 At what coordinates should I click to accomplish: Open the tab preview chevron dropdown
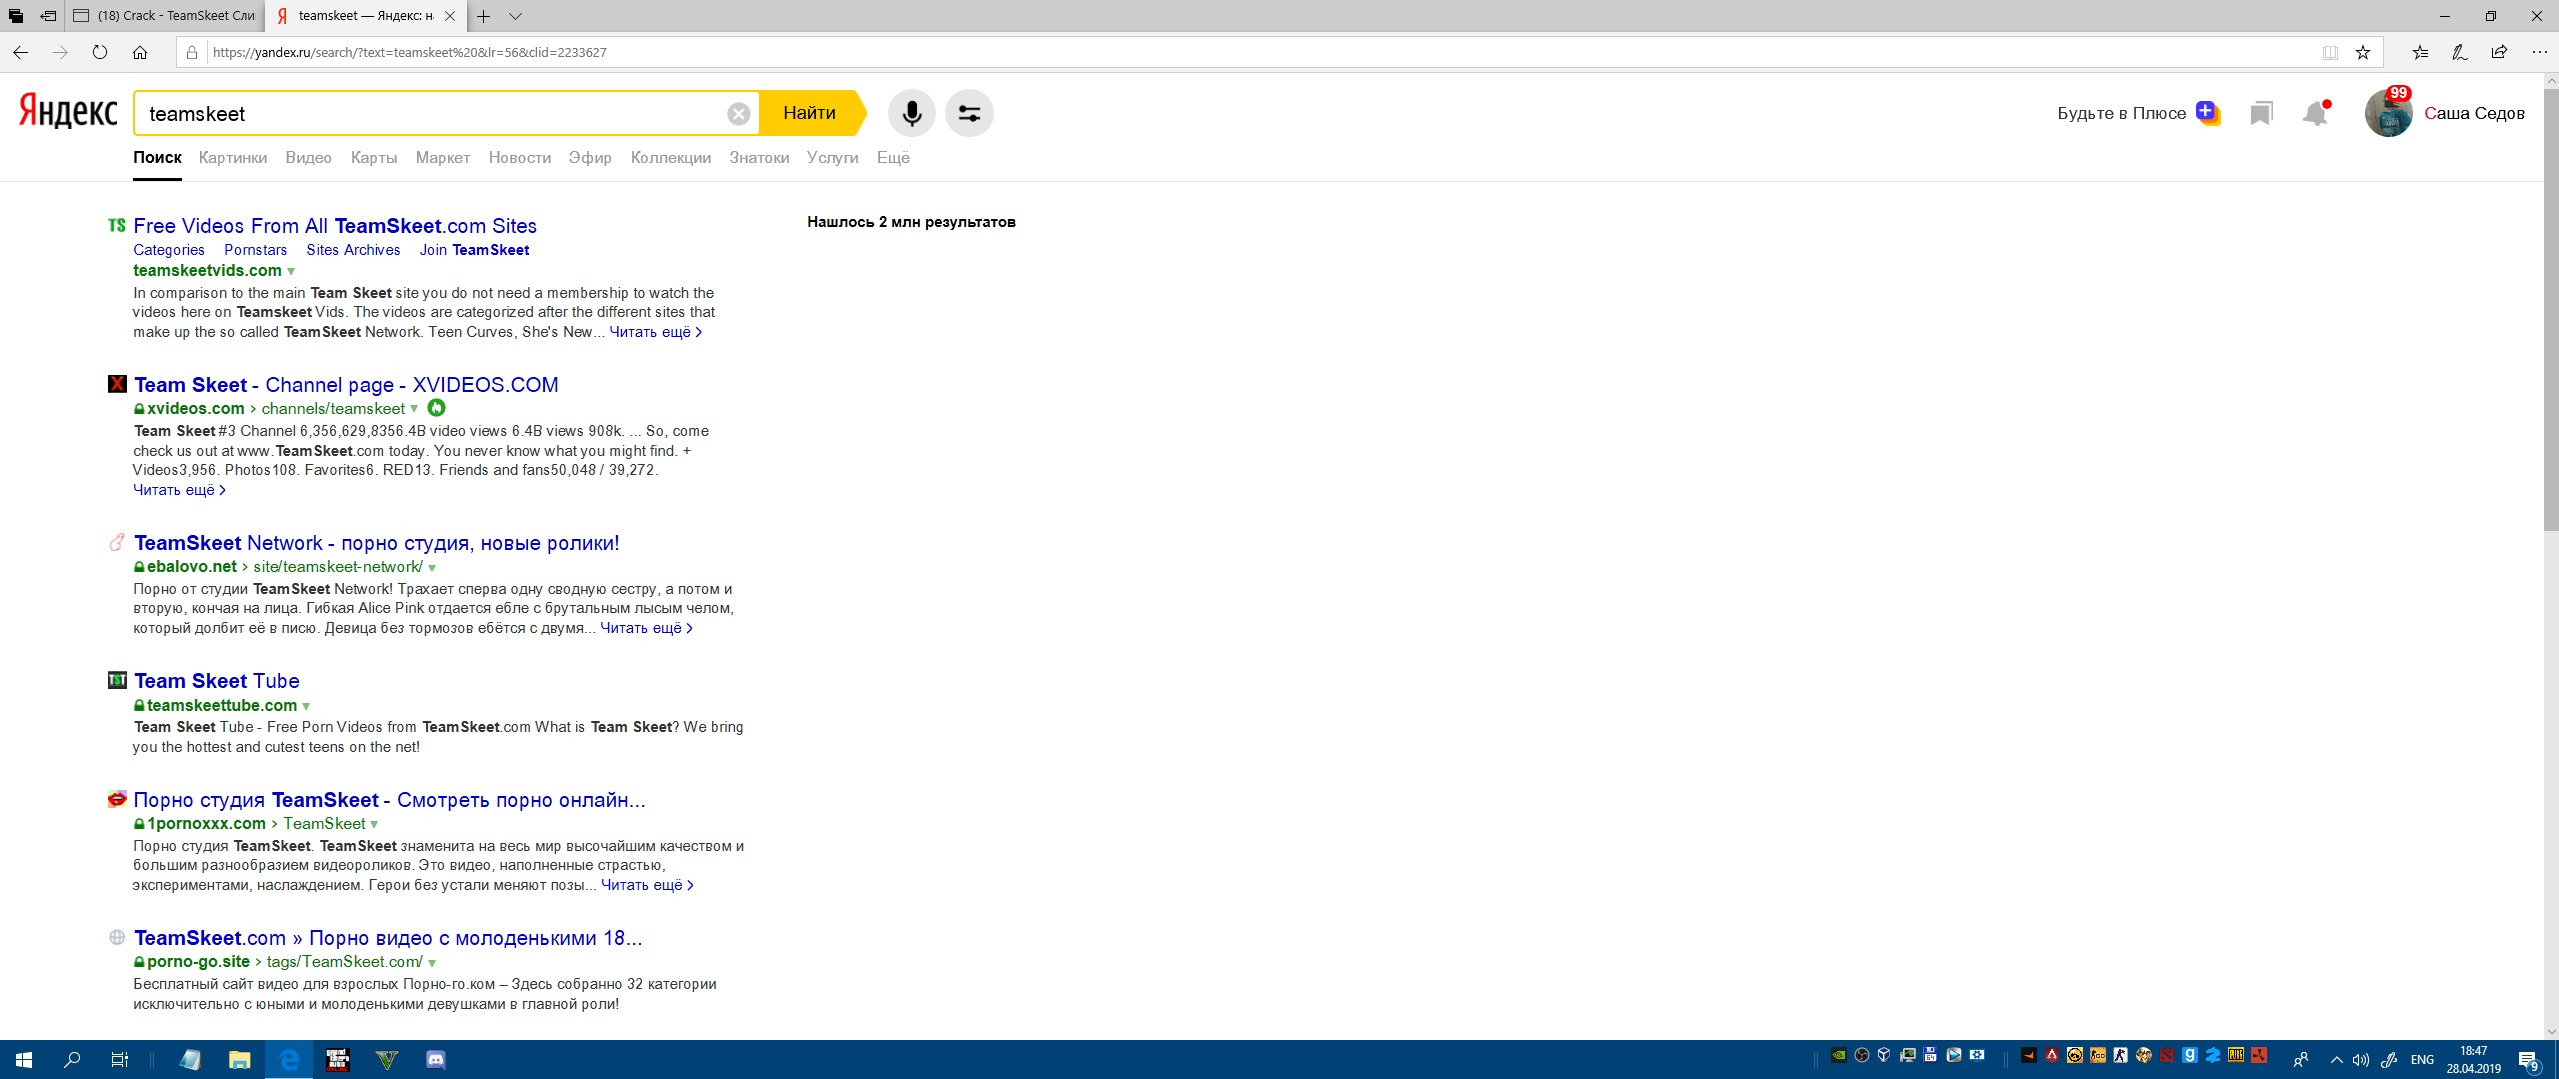coord(515,16)
